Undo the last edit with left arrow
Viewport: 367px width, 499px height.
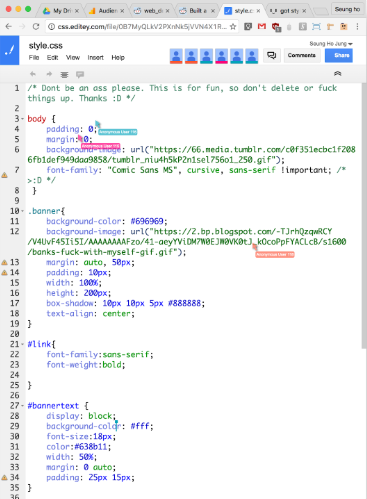33,74
